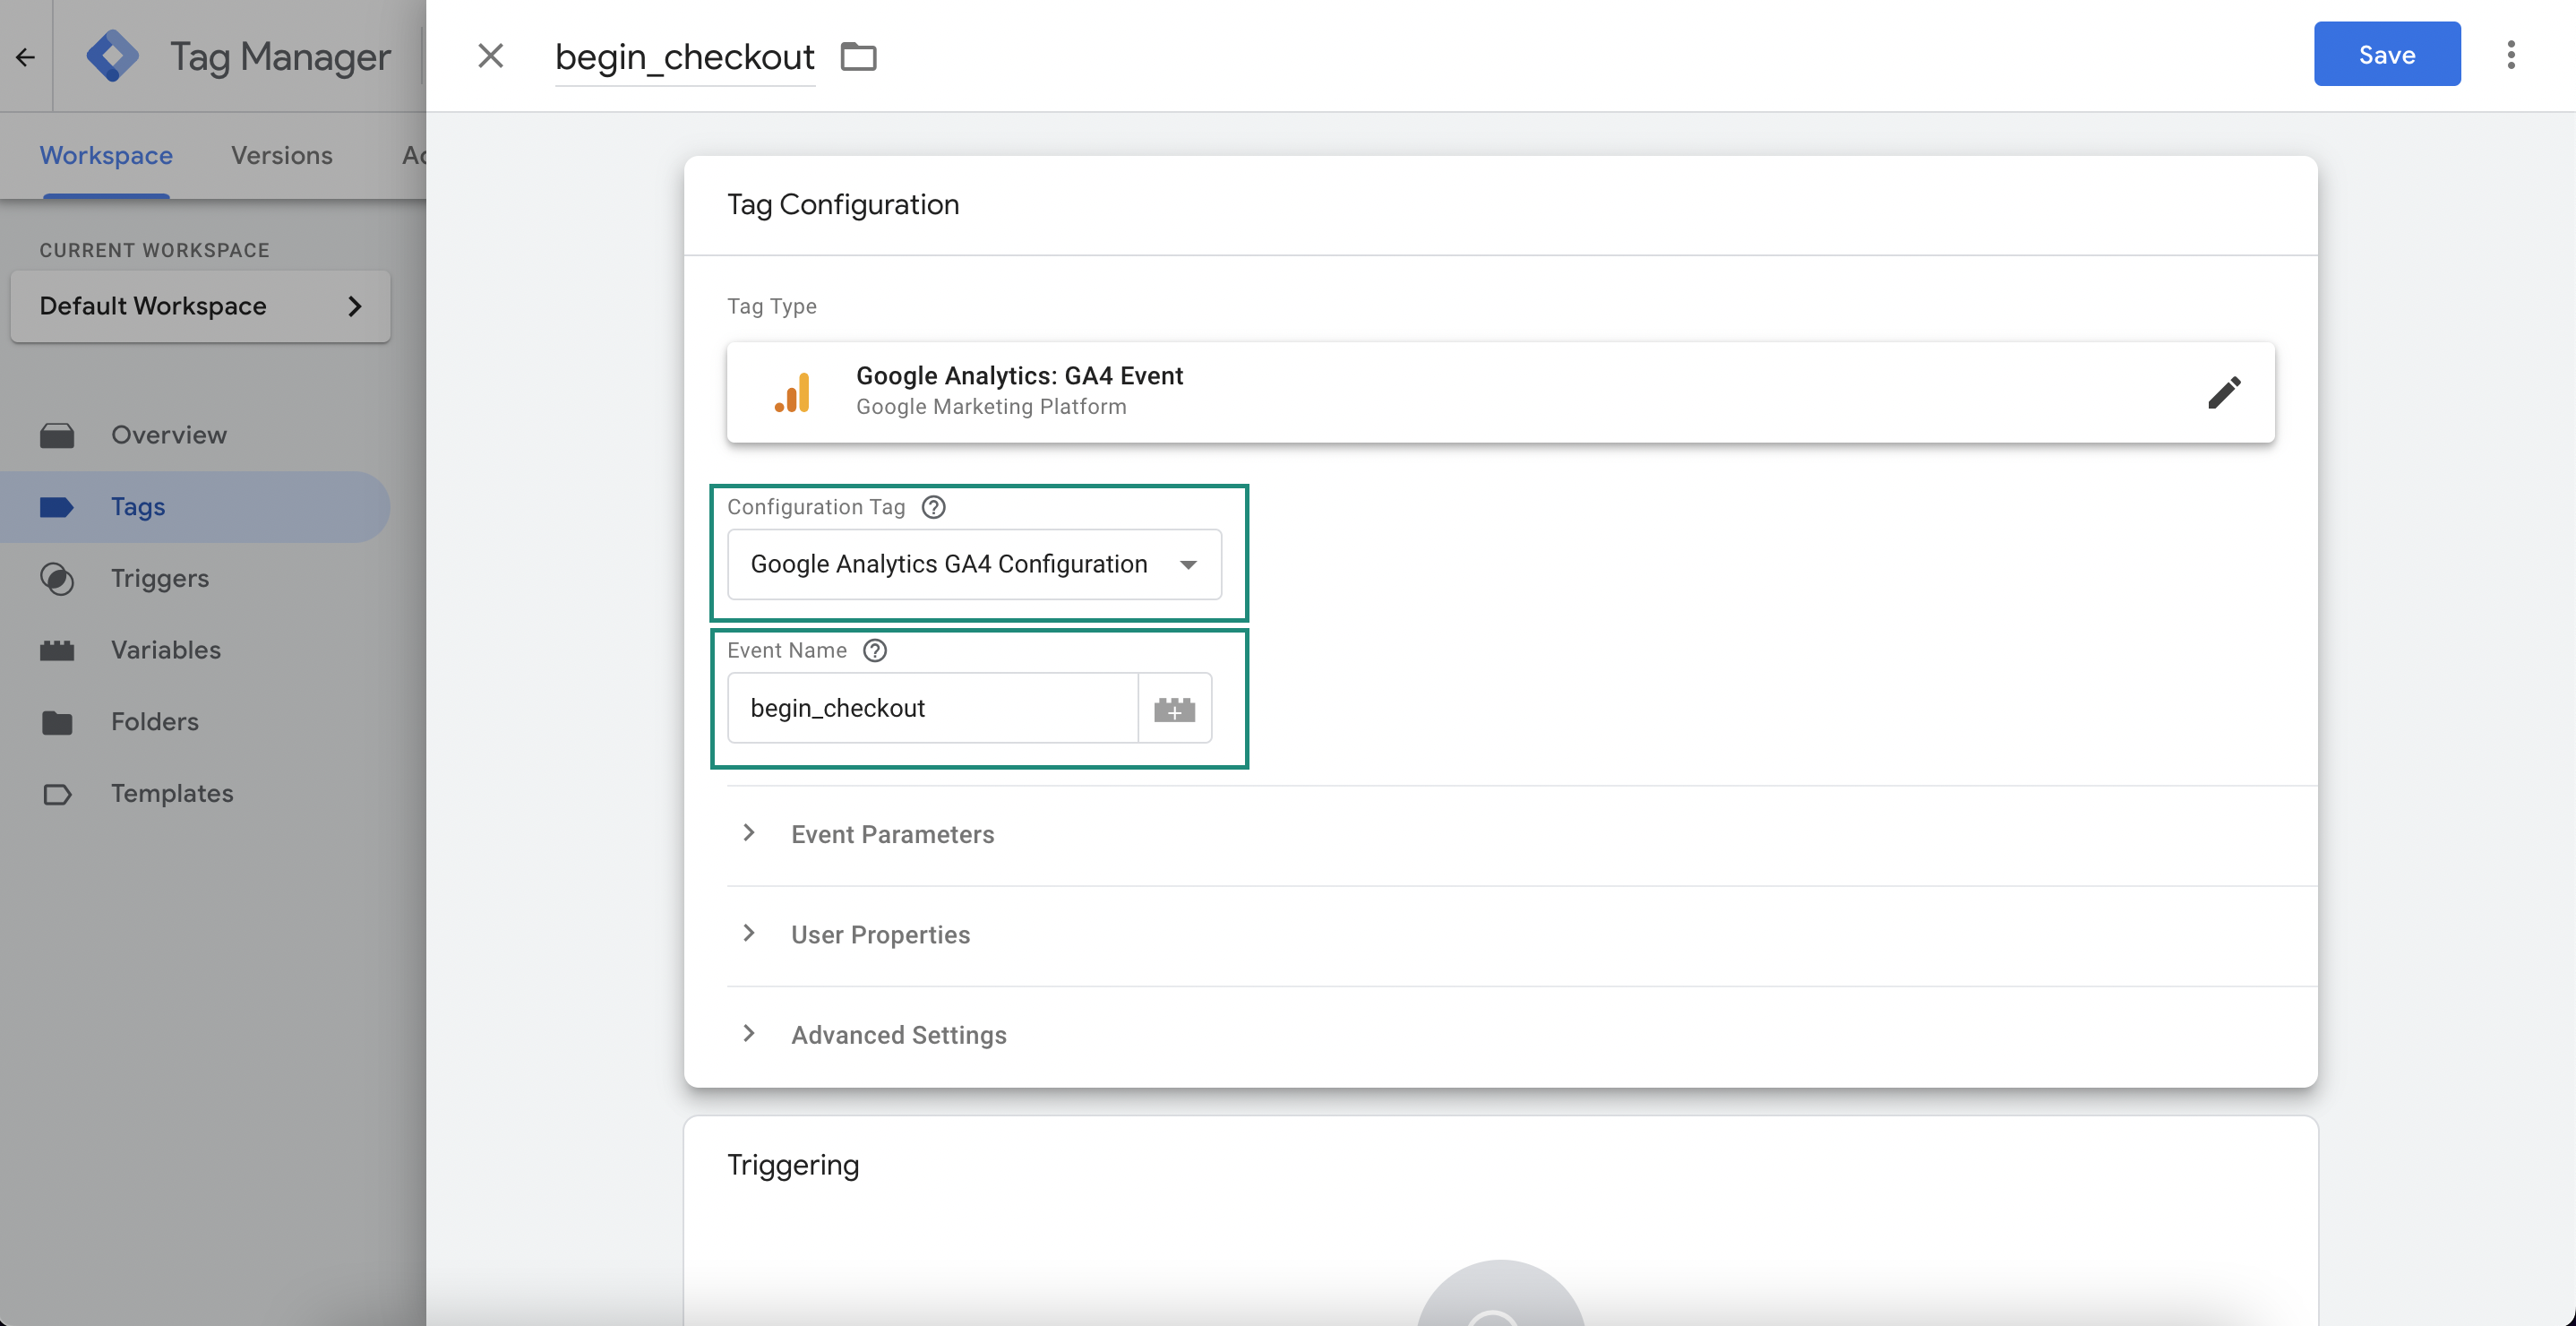This screenshot has width=2576, height=1326.
Task: Open the Default Workspace selector
Action: 200,306
